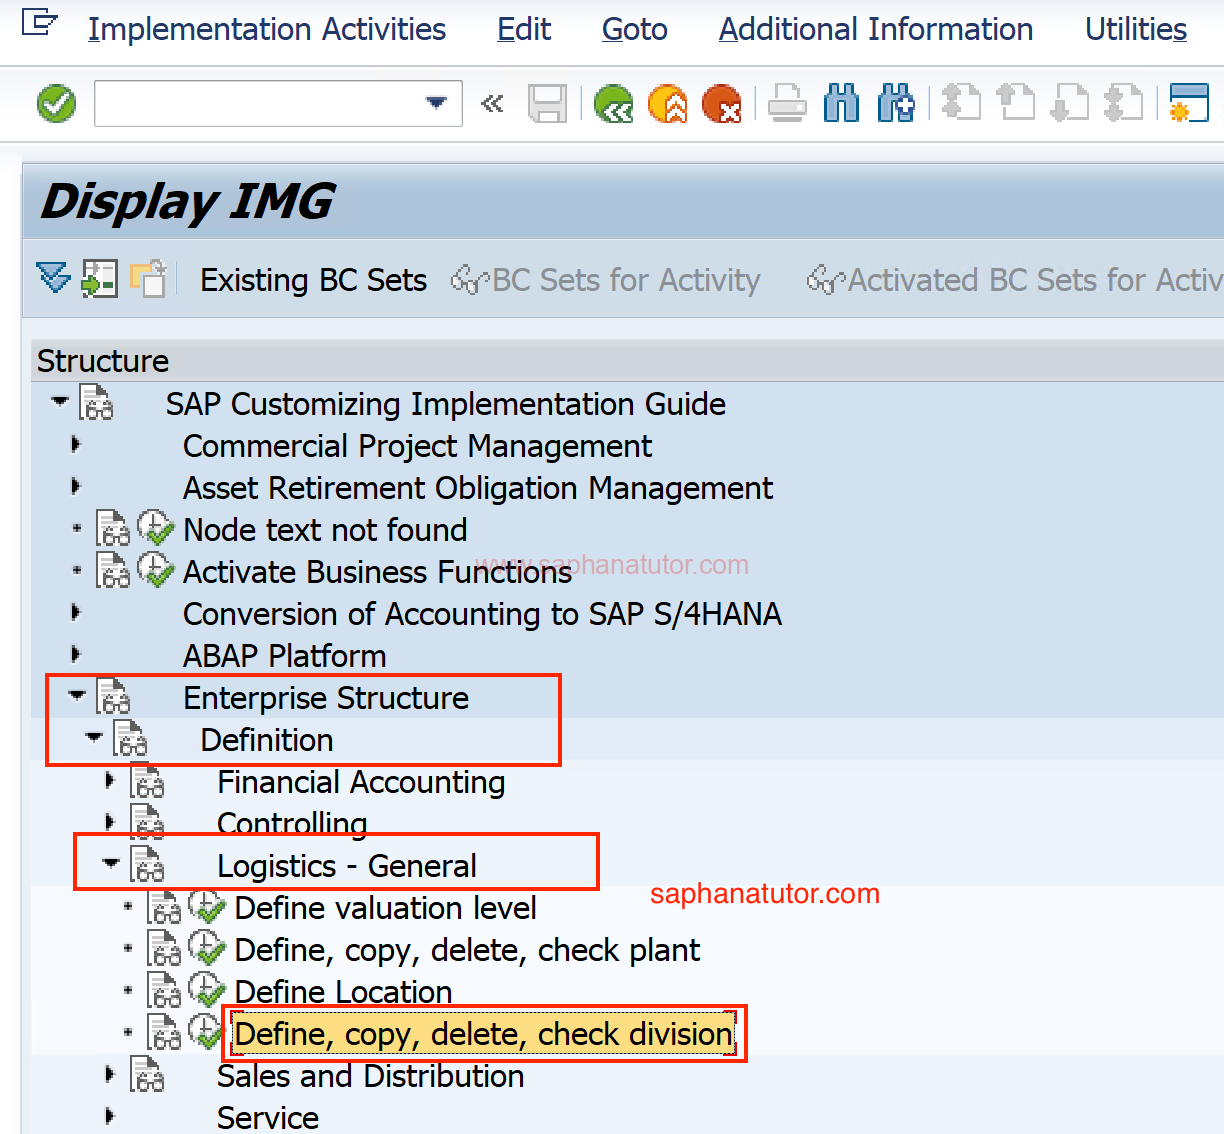Select Define, copy, delete, check division

tap(484, 1034)
